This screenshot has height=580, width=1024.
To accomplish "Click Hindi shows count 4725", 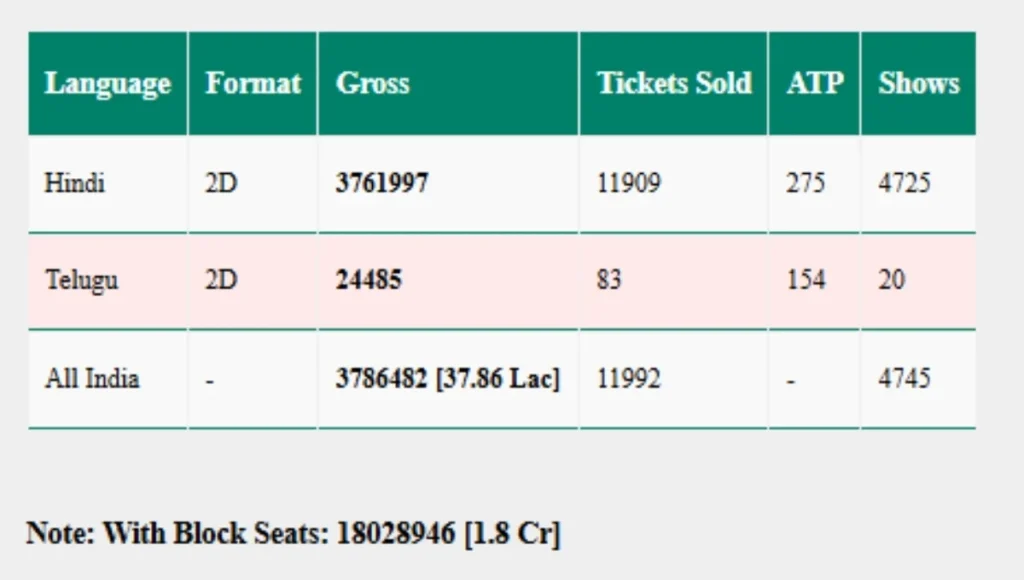I will click(904, 183).
